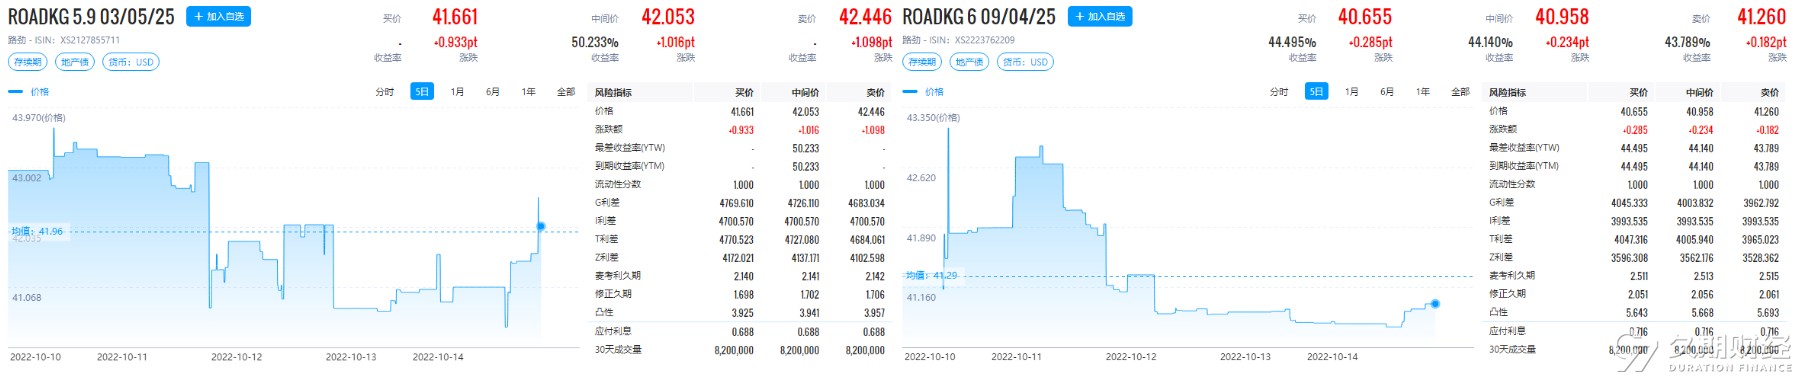Click yield 50.233% in left header
1797x377 pixels.
point(595,42)
